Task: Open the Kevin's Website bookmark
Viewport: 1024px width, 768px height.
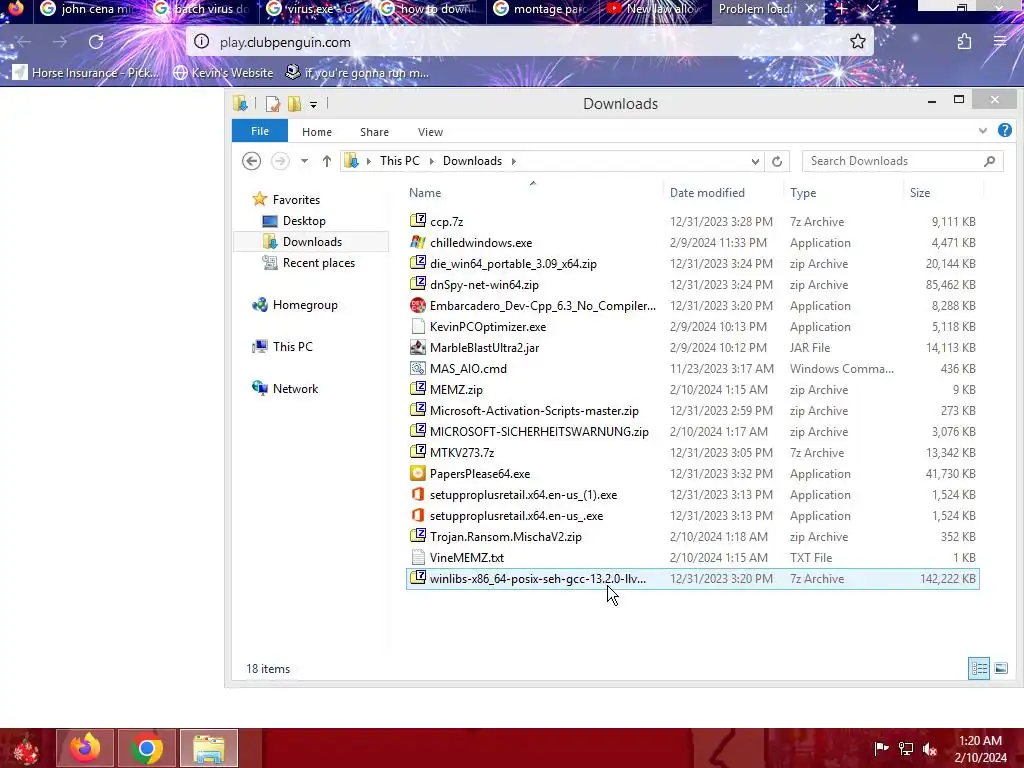Action: pyautogui.click(x=223, y=72)
